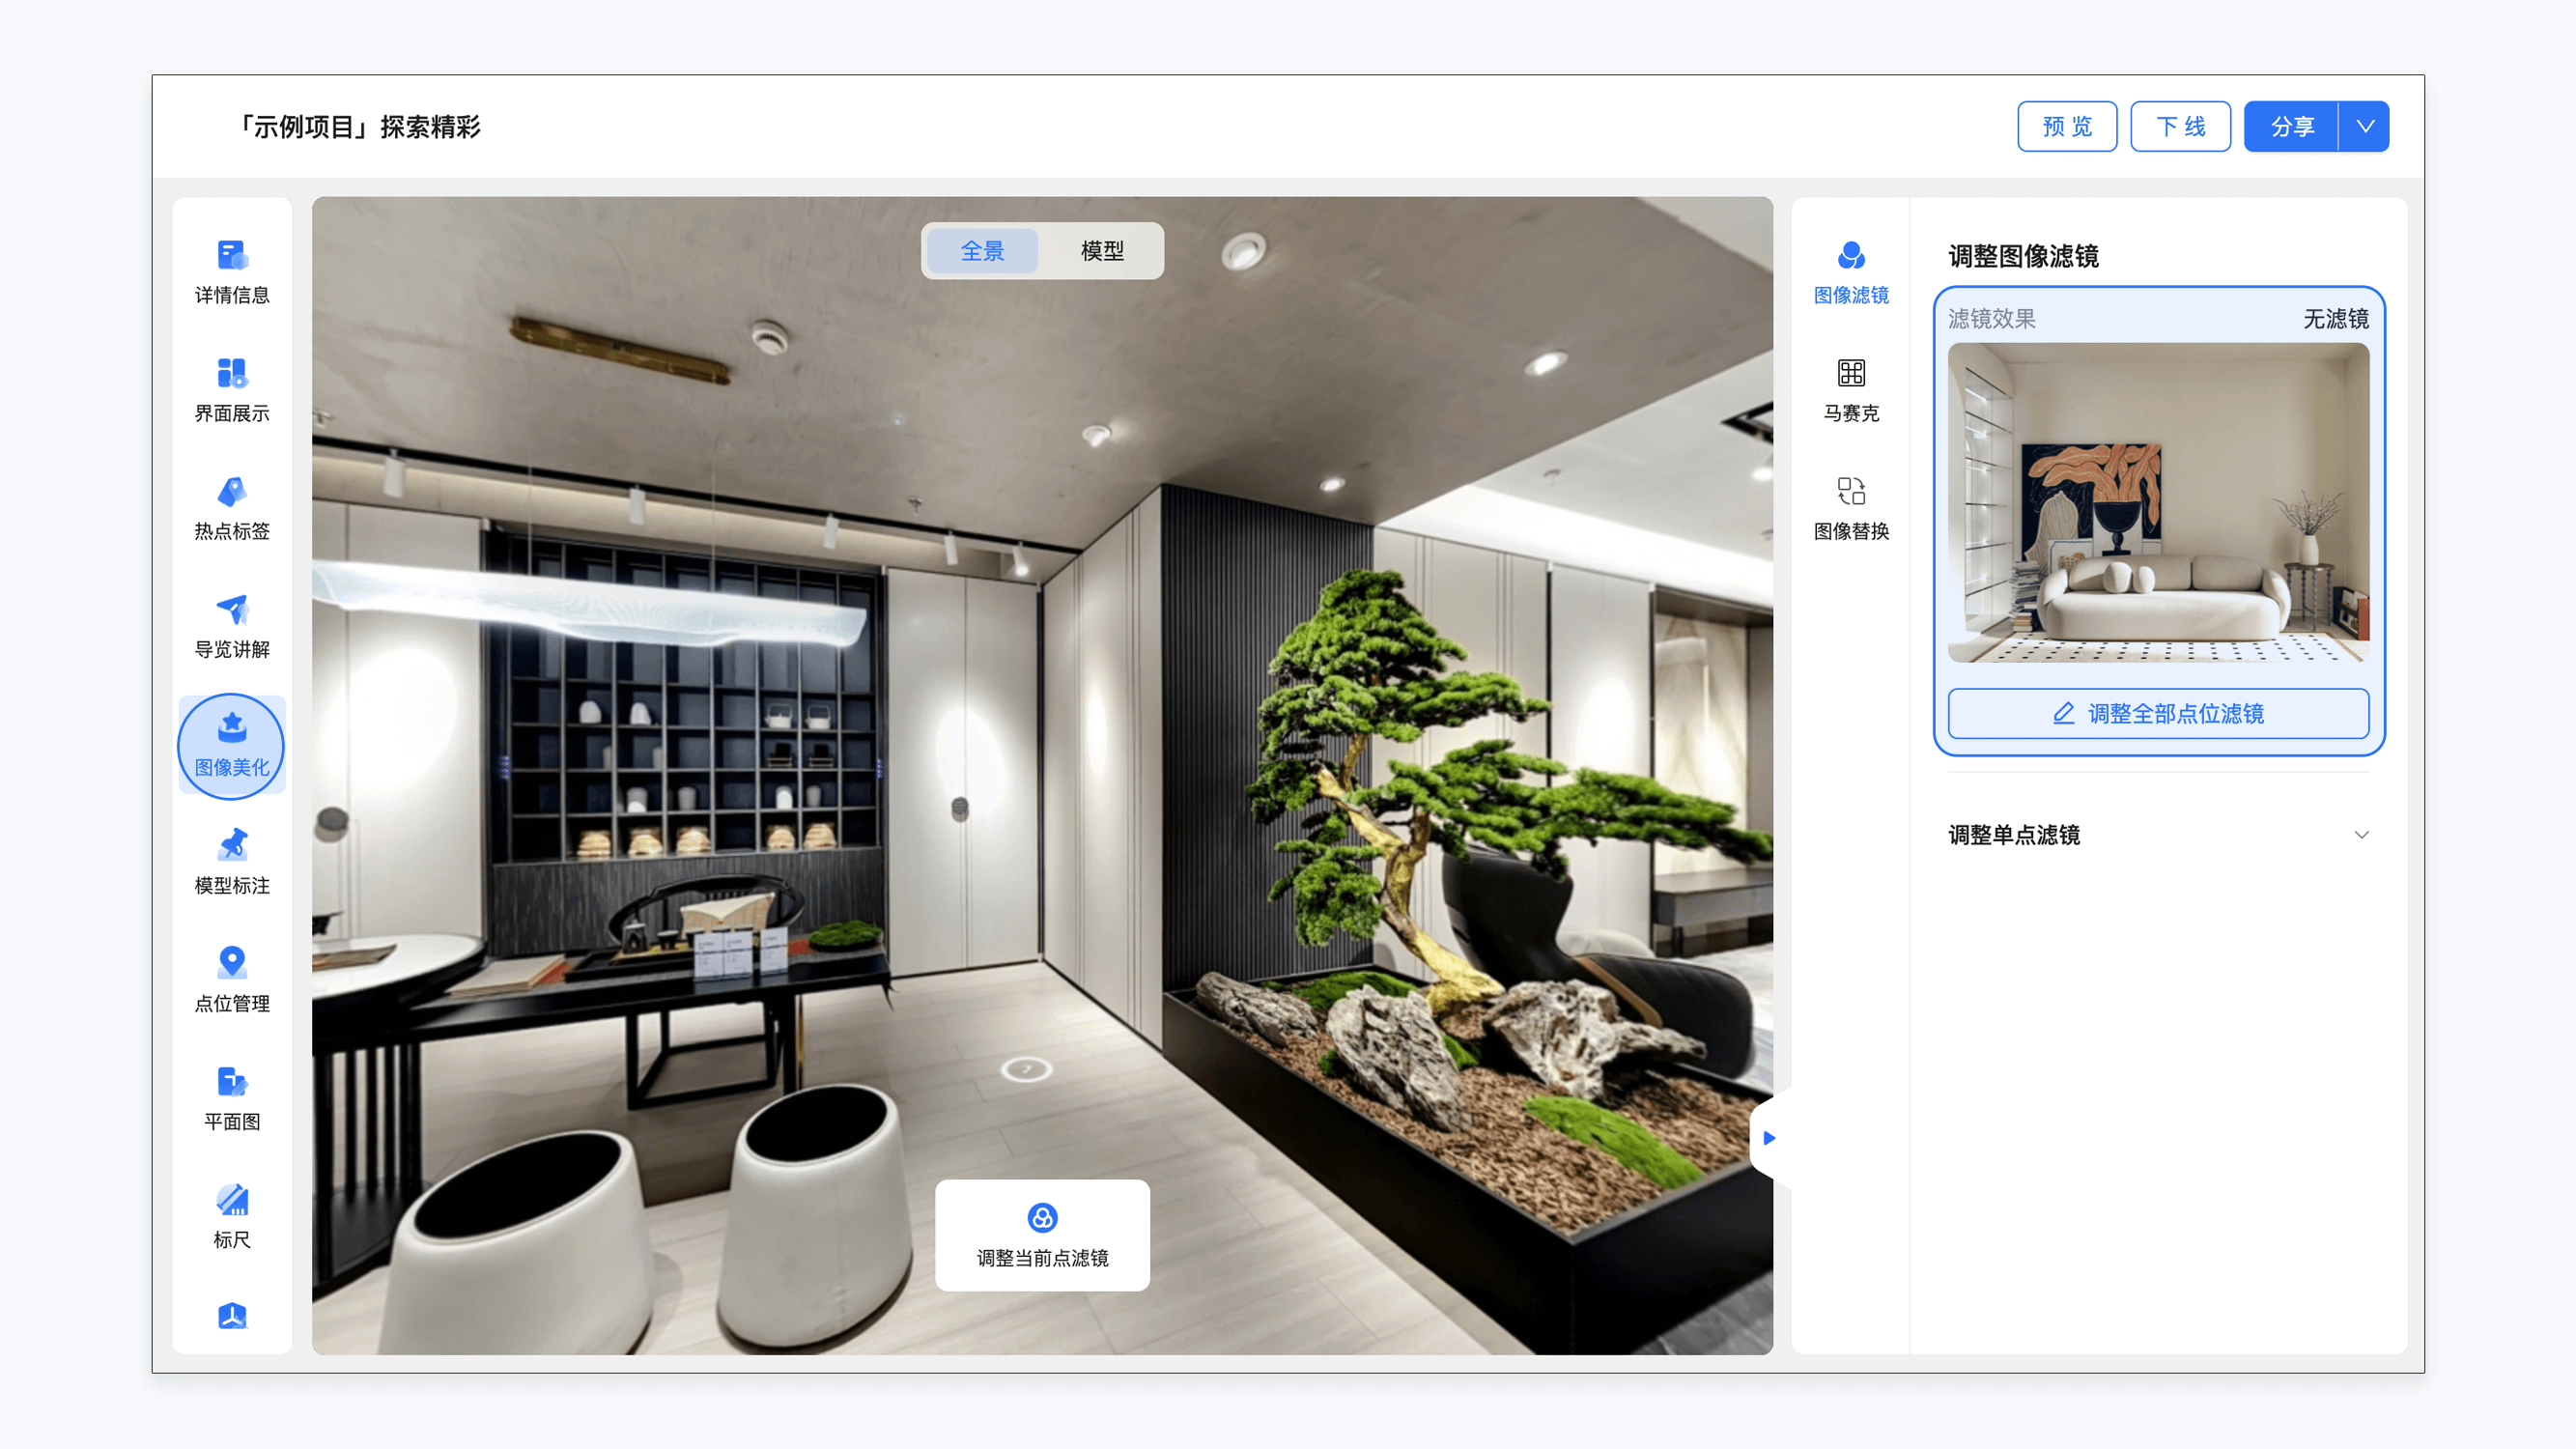
Task: Switch viewer to 全景 tab
Action: coord(982,251)
